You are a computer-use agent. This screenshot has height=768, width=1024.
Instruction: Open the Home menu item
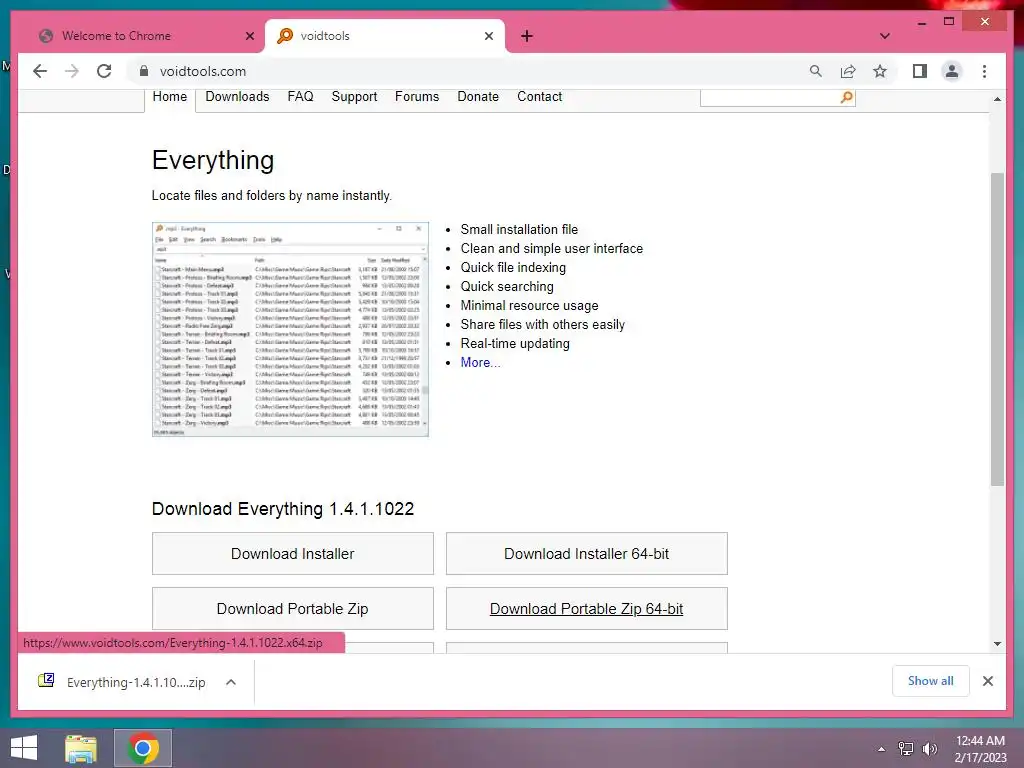(x=170, y=97)
